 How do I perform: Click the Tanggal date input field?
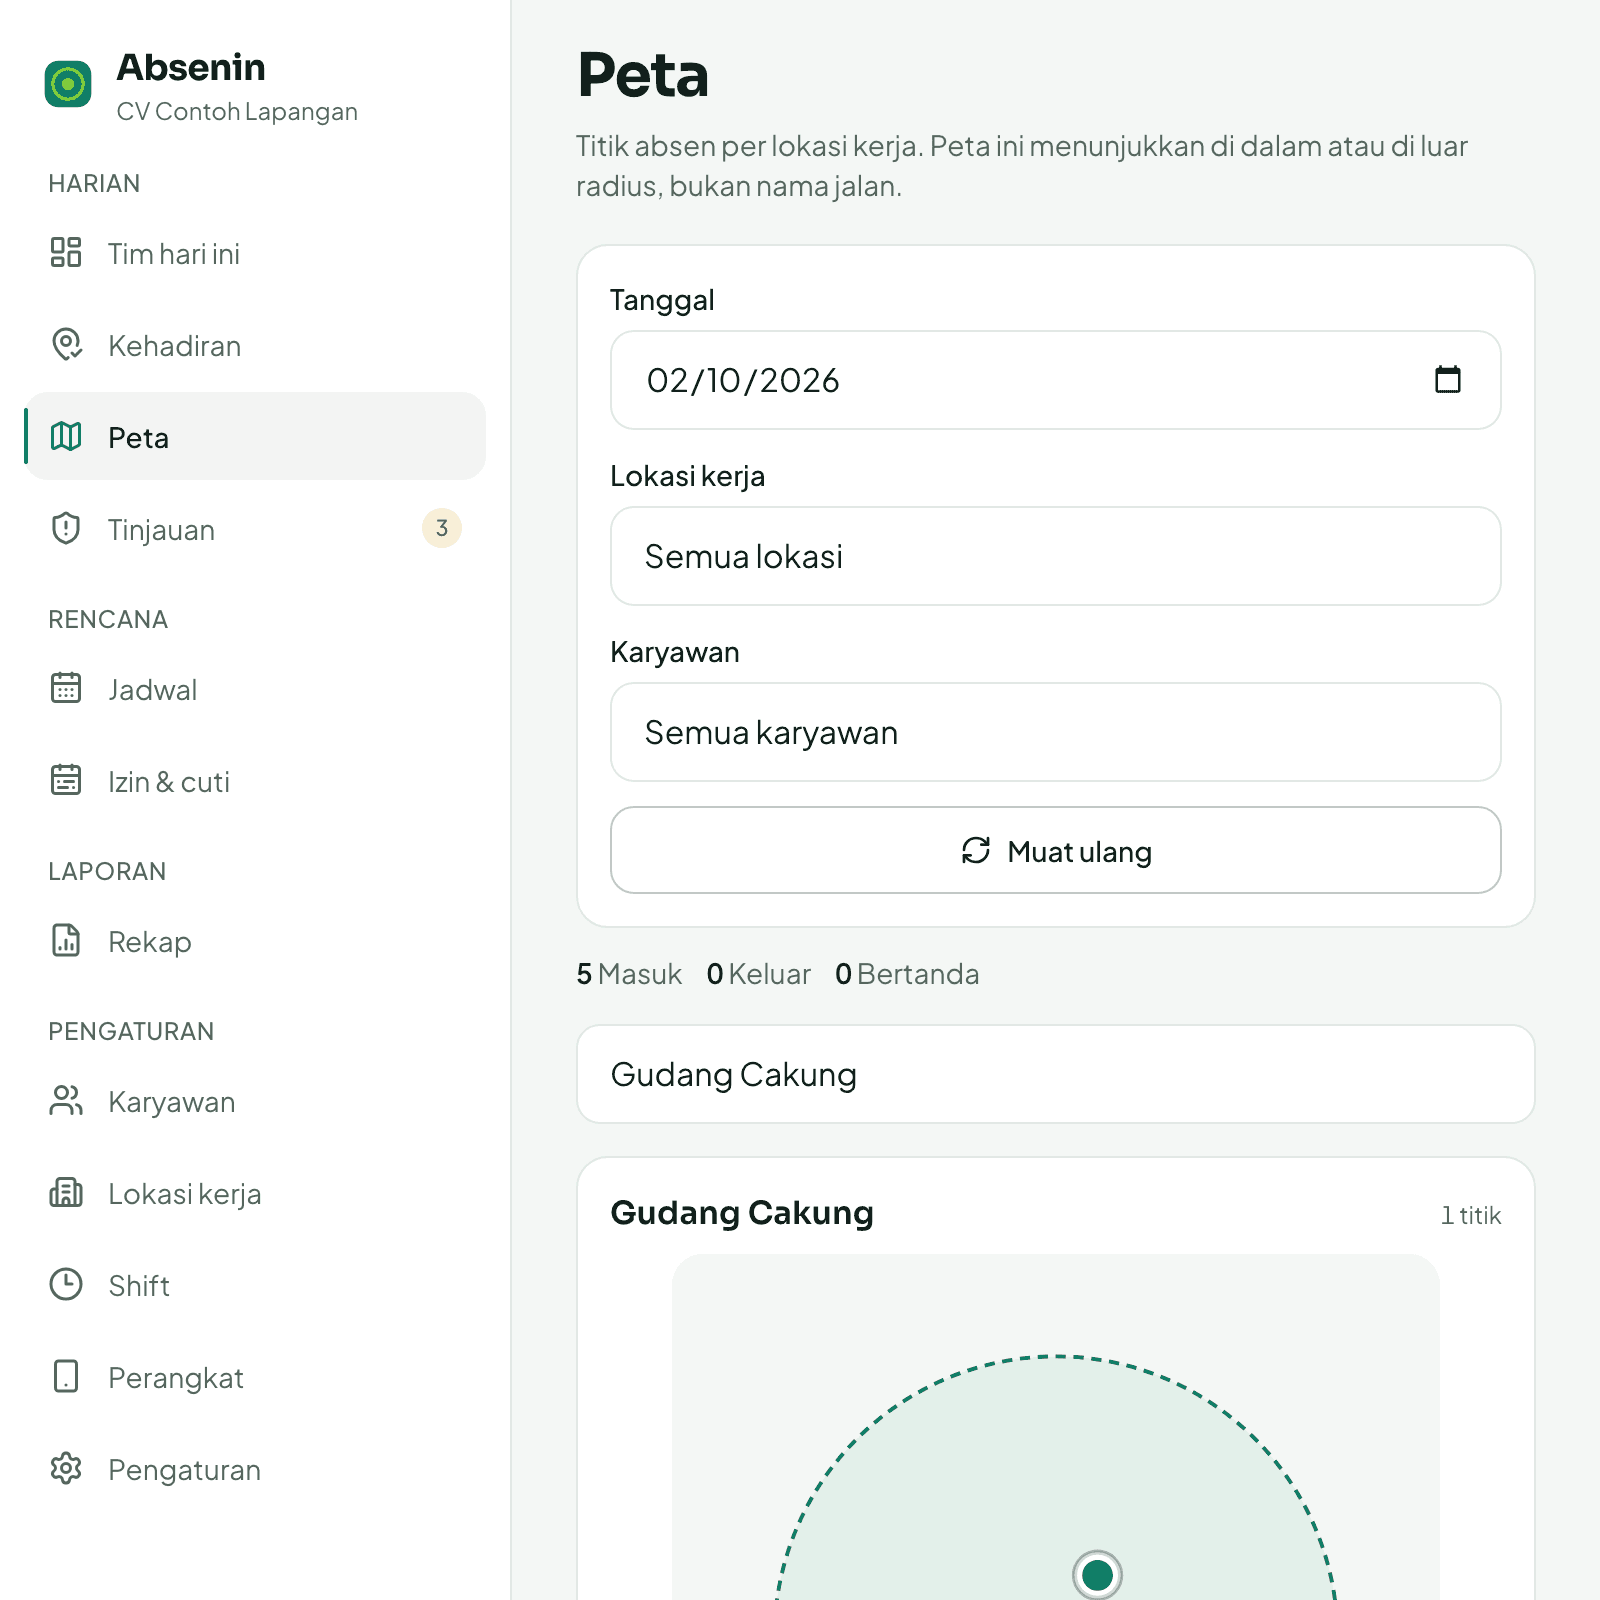pos(1056,380)
